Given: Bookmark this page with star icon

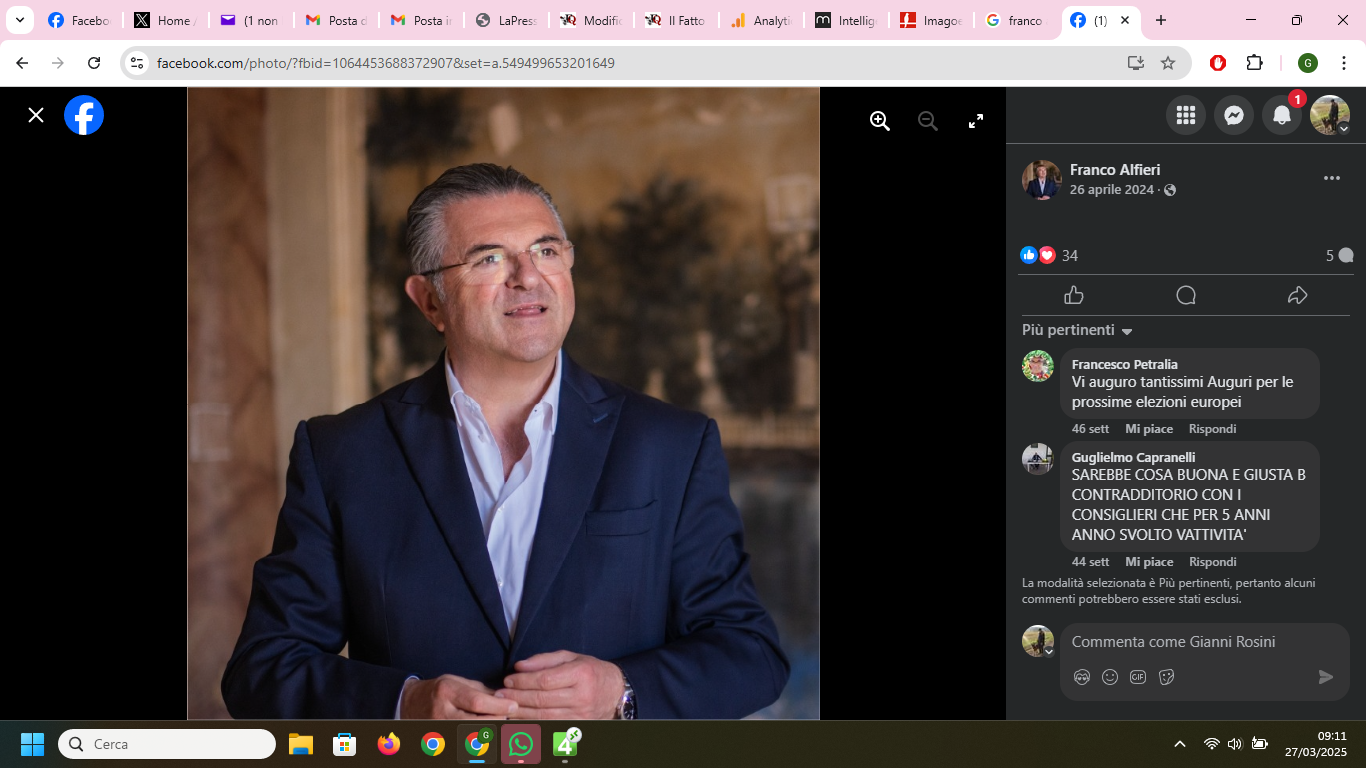Looking at the screenshot, I should (1168, 63).
